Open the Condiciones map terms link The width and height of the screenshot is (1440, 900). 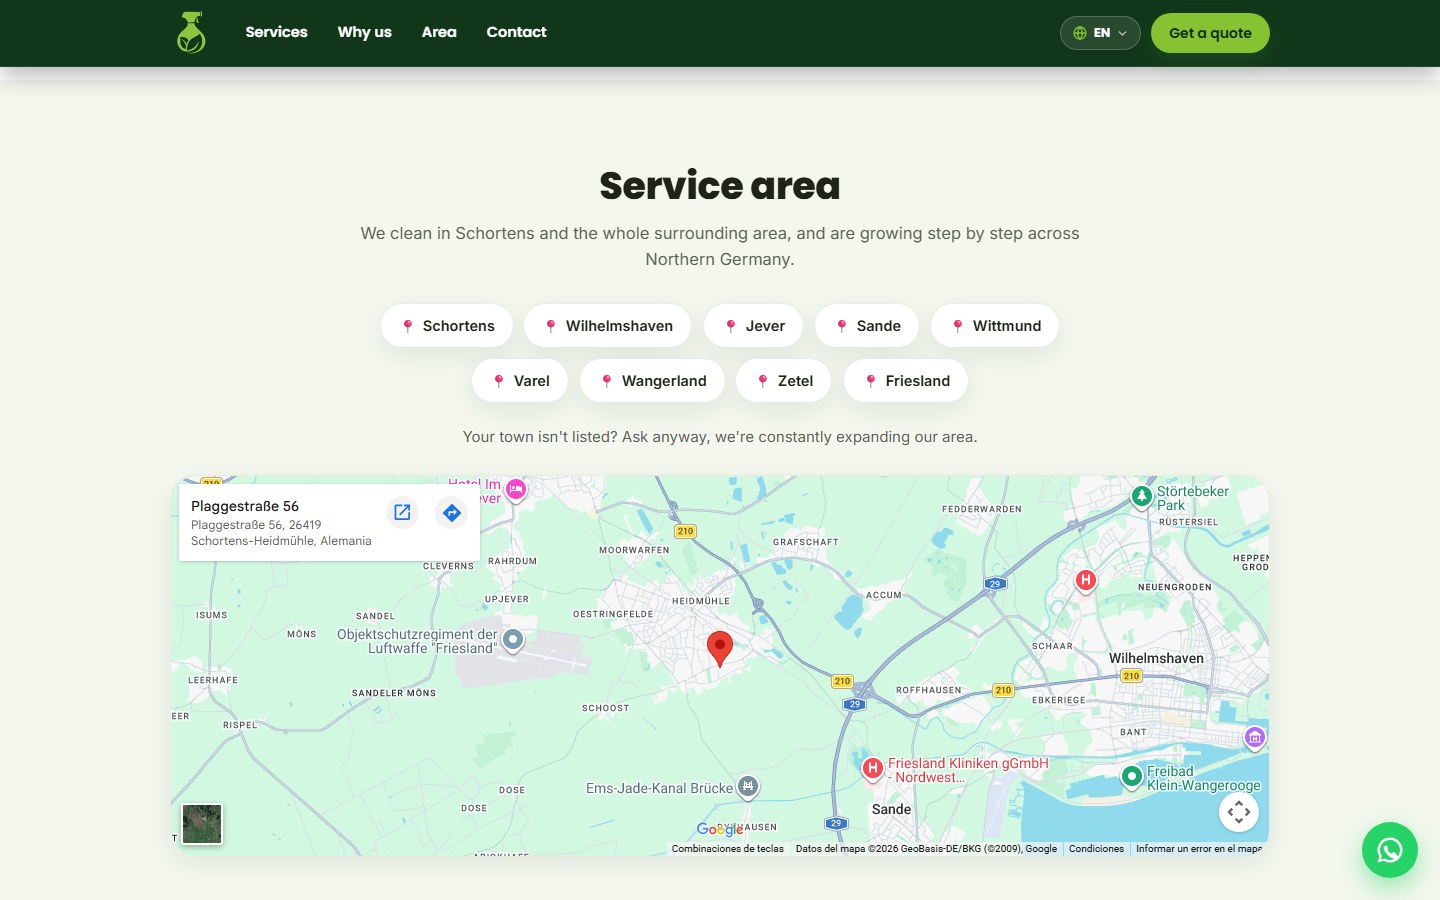click(1096, 849)
